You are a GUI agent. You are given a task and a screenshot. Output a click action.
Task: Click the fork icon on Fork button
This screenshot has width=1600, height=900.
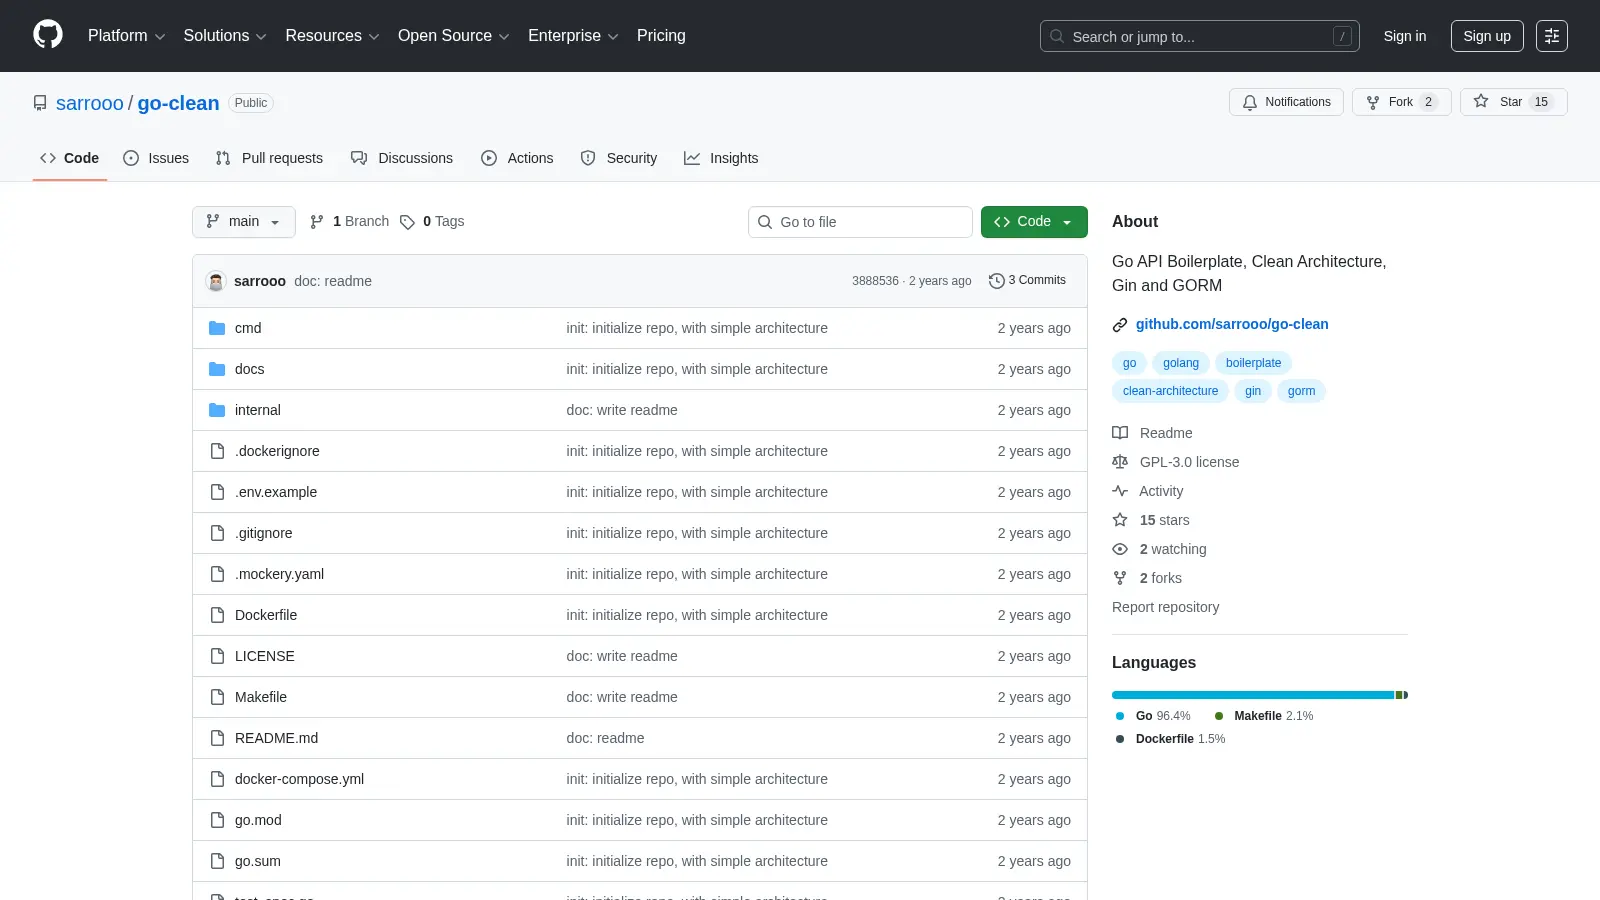[1373, 102]
